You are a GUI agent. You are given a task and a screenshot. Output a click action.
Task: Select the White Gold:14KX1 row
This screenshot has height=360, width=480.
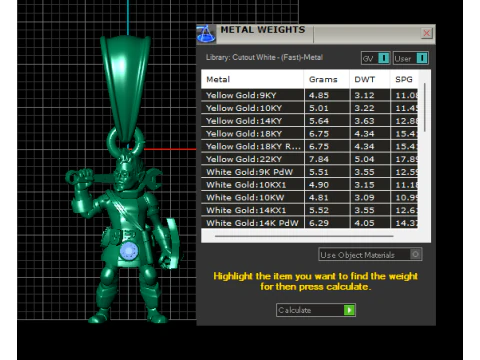(x=309, y=210)
